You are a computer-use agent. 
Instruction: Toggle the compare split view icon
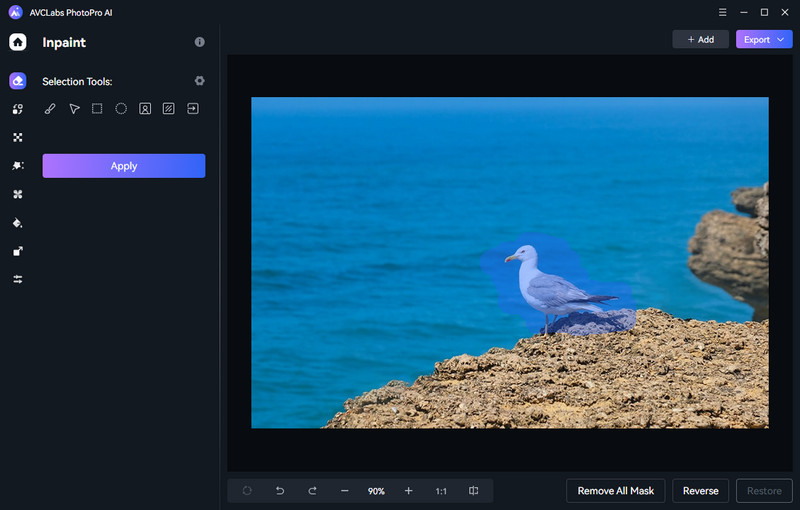(473, 491)
